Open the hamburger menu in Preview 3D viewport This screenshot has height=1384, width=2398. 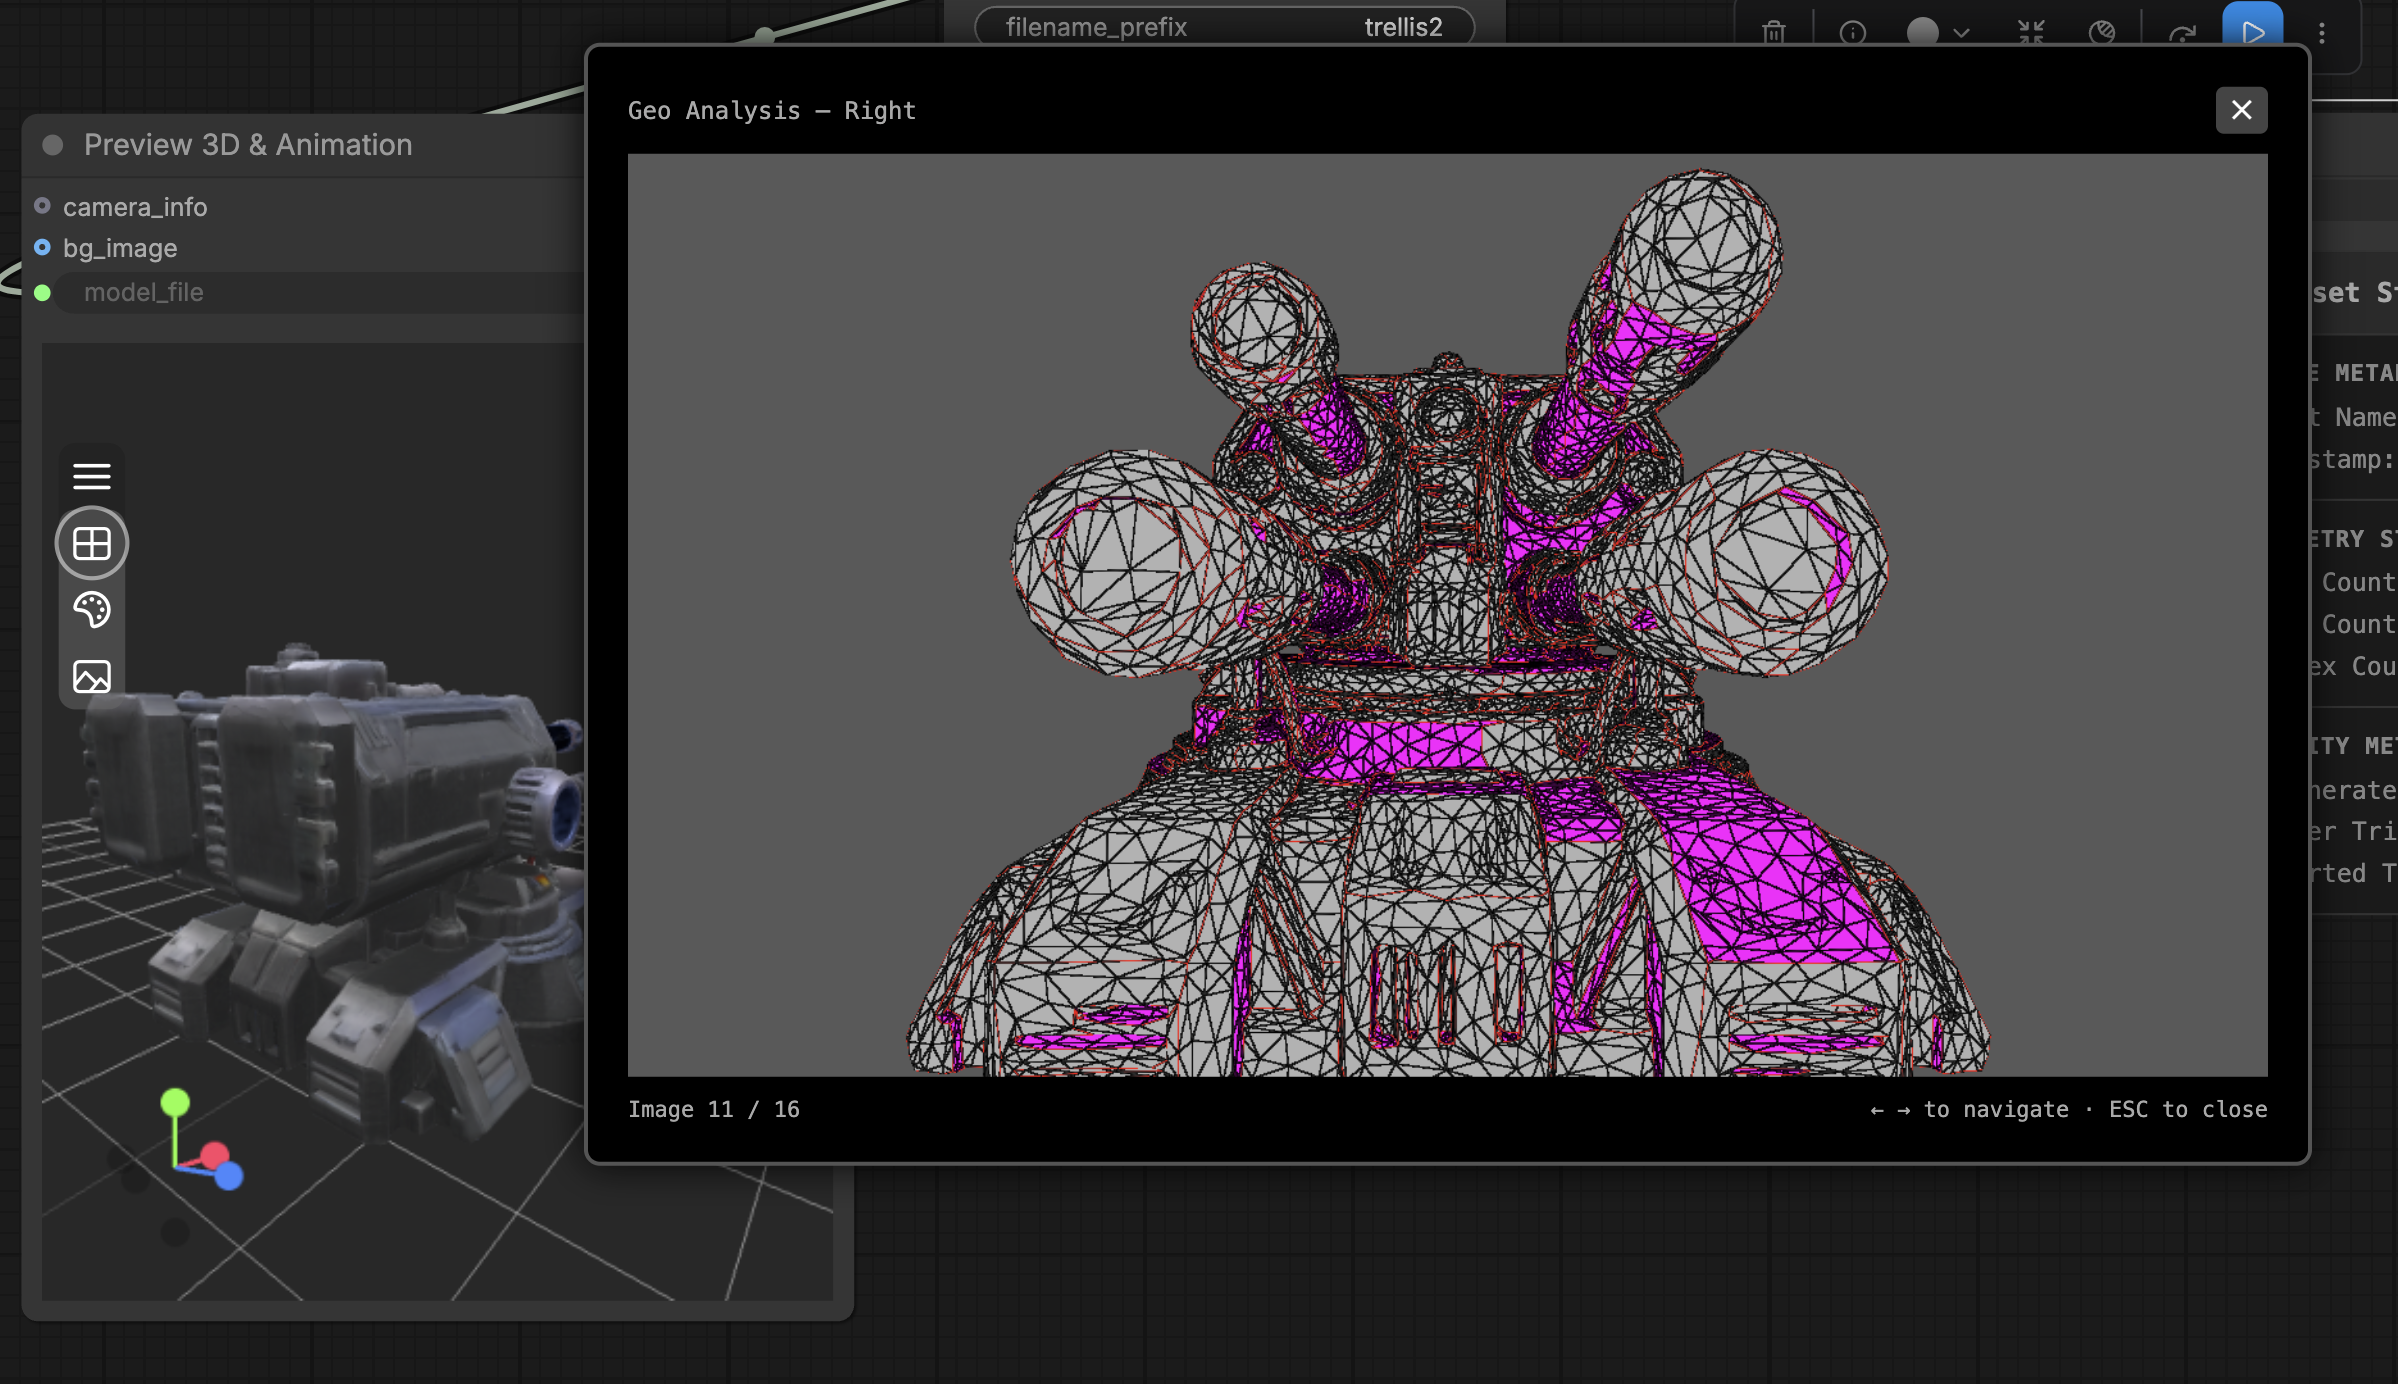pyautogui.click(x=92, y=476)
